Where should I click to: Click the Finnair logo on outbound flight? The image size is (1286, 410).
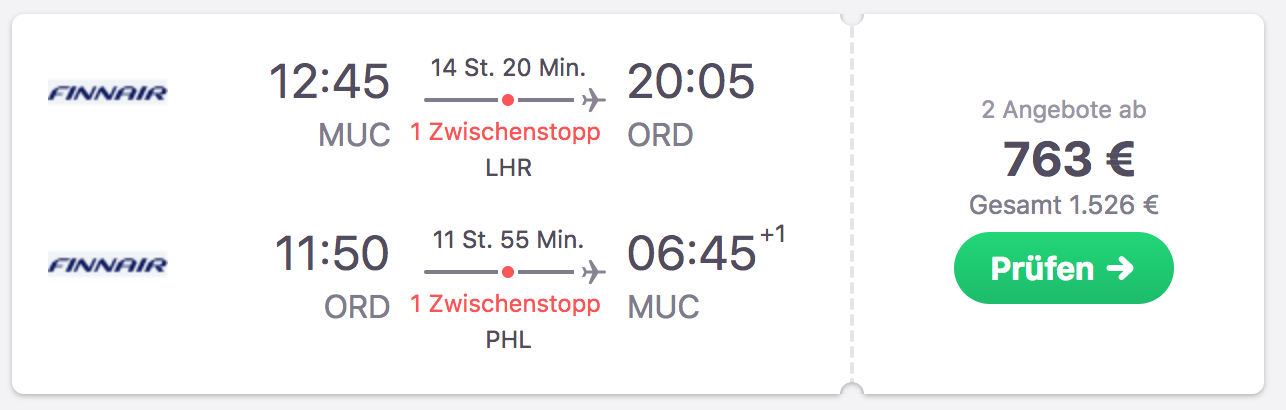[x=108, y=94]
